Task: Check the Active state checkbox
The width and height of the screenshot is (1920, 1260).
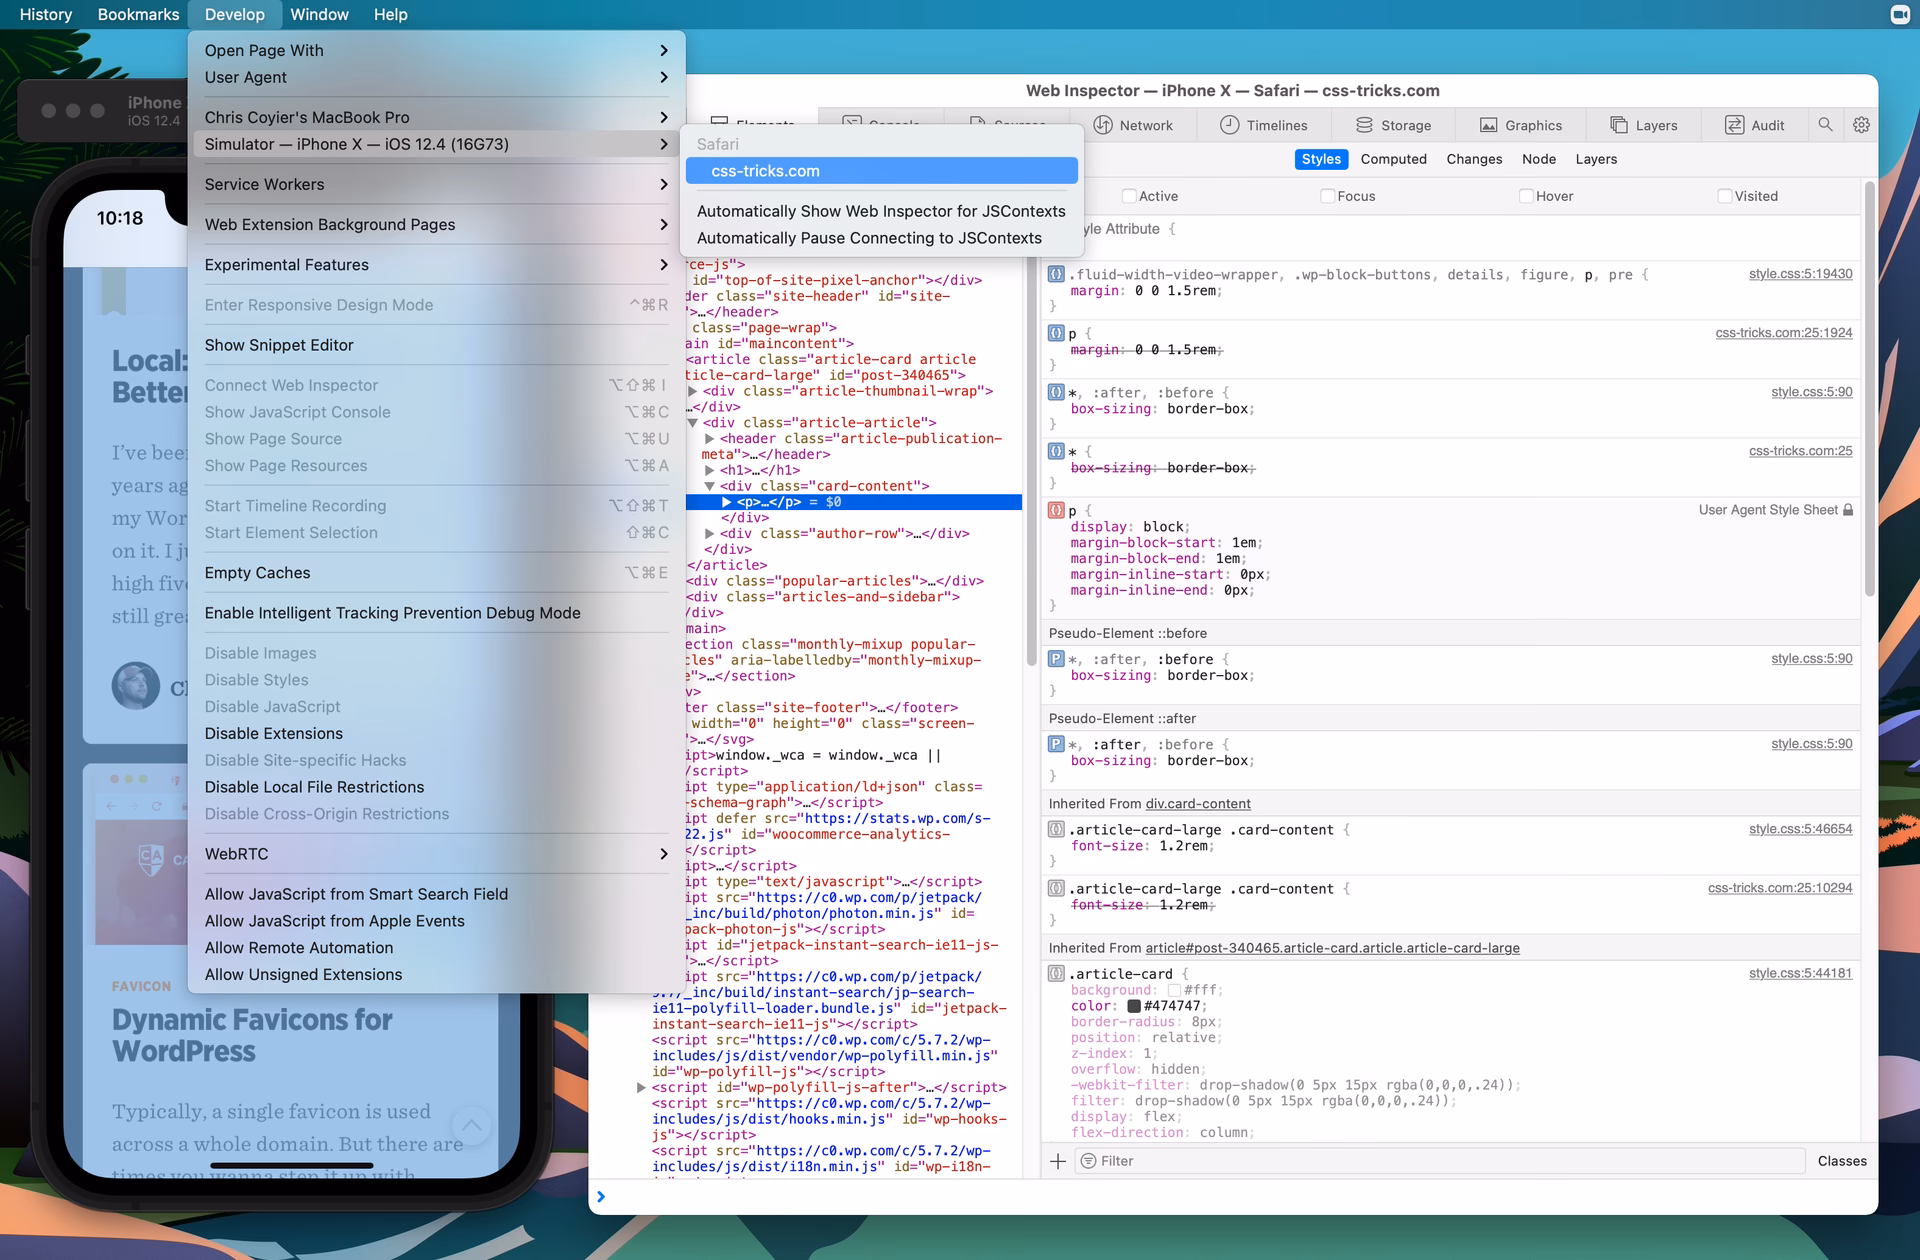Action: (x=1128, y=196)
